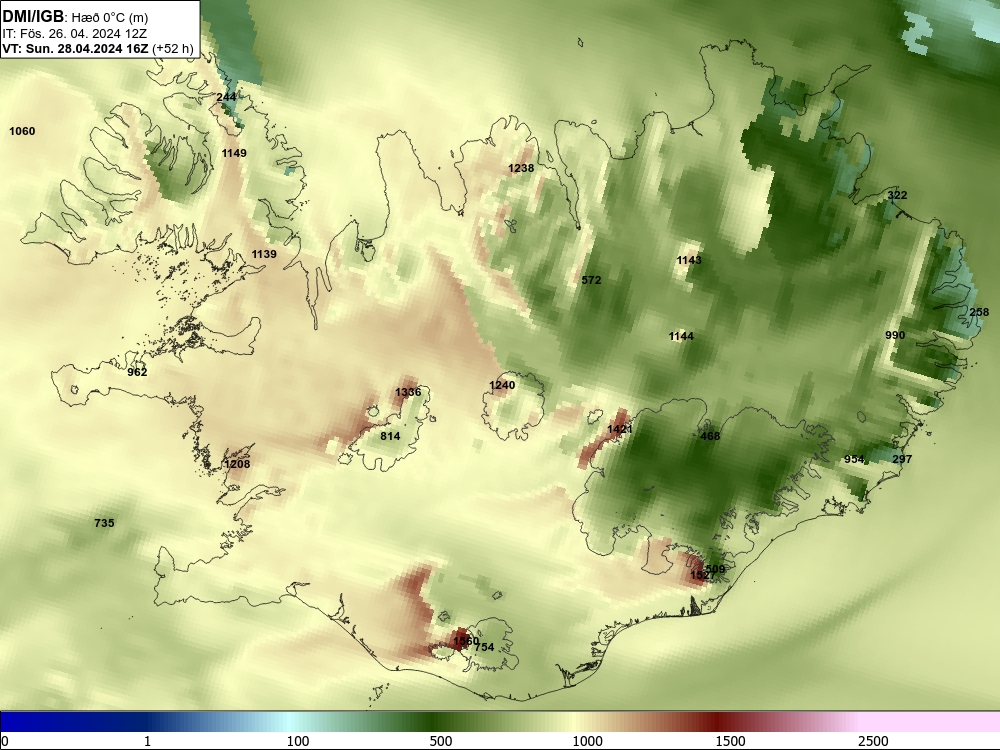Click the 962 value label

coord(137,372)
